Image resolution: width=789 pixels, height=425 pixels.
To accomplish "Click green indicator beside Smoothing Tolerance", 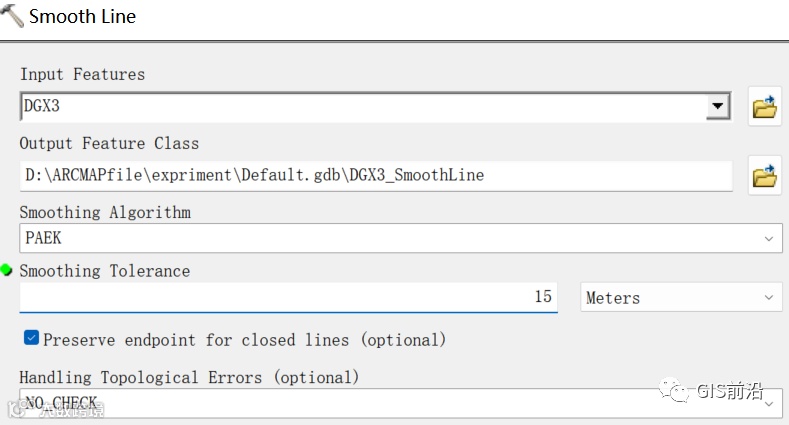I will pyautogui.click(x=7, y=270).
